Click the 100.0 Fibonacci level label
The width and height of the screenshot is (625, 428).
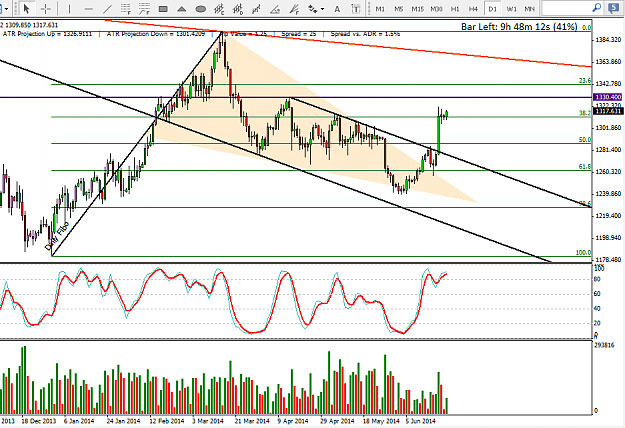pyautogui.click(x=583, y=253)
